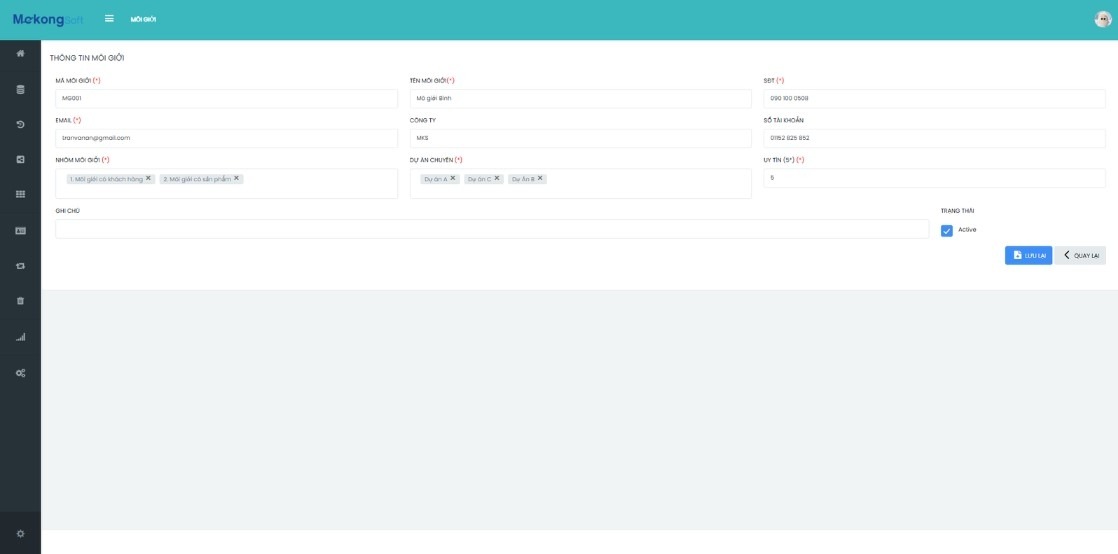
Task: Toggle the hamburger menu in header
Action: pyautogui.click(x=109, y=19)
